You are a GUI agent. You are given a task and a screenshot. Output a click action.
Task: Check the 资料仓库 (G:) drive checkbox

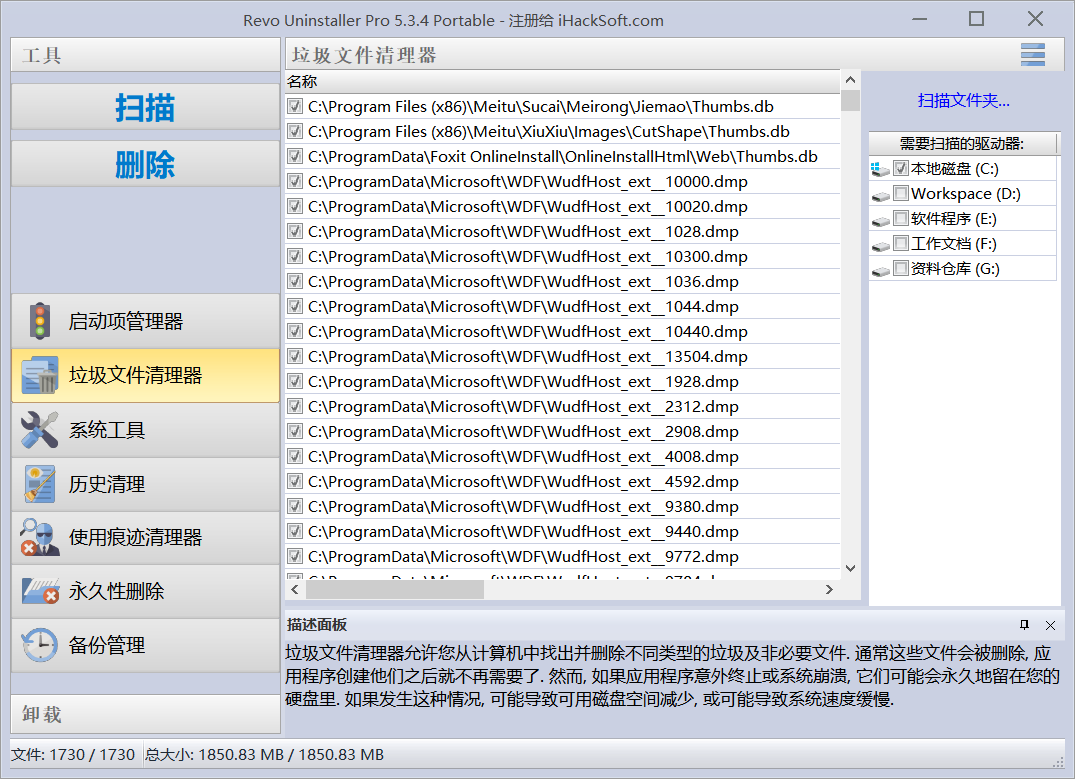(x=901, y=268)
